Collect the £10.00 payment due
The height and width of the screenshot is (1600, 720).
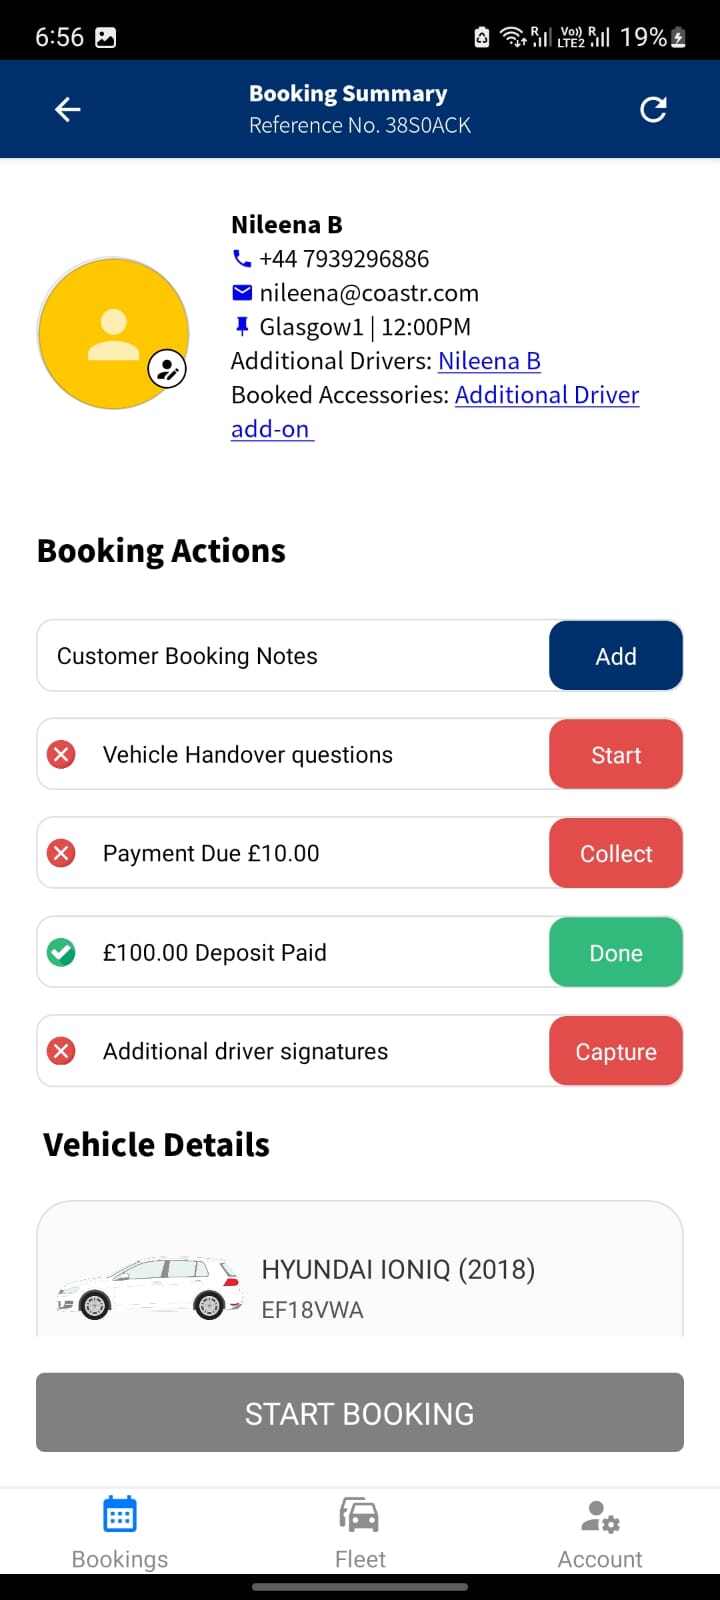[x=615, y=853]
